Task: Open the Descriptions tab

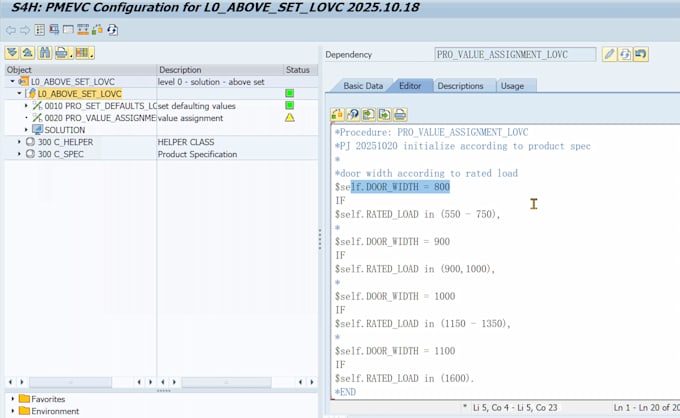Action: [x=460, y=86]
